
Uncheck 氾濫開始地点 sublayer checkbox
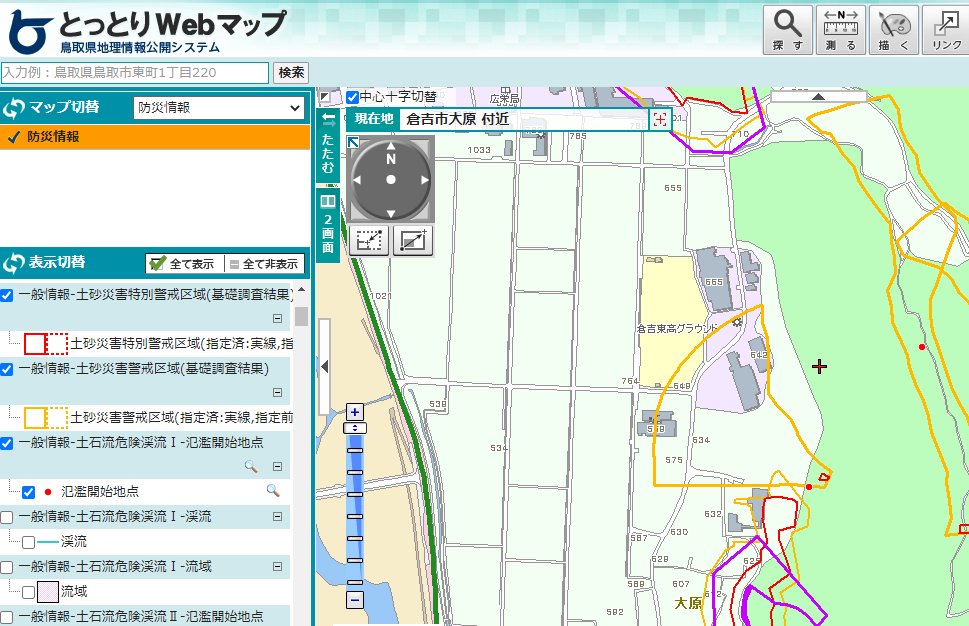(x=28, y=492)
